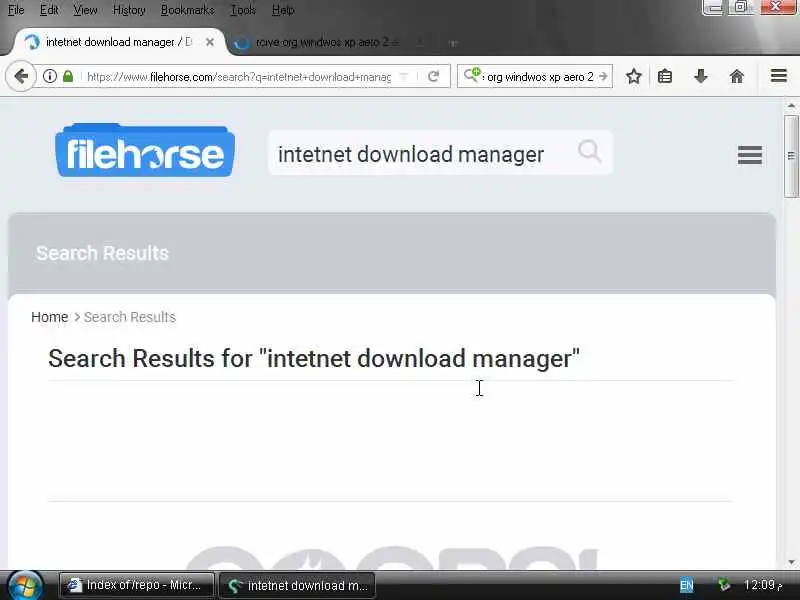Submit browser search with the go arrow
The image size is (800, 600).
tap(604, 77)
